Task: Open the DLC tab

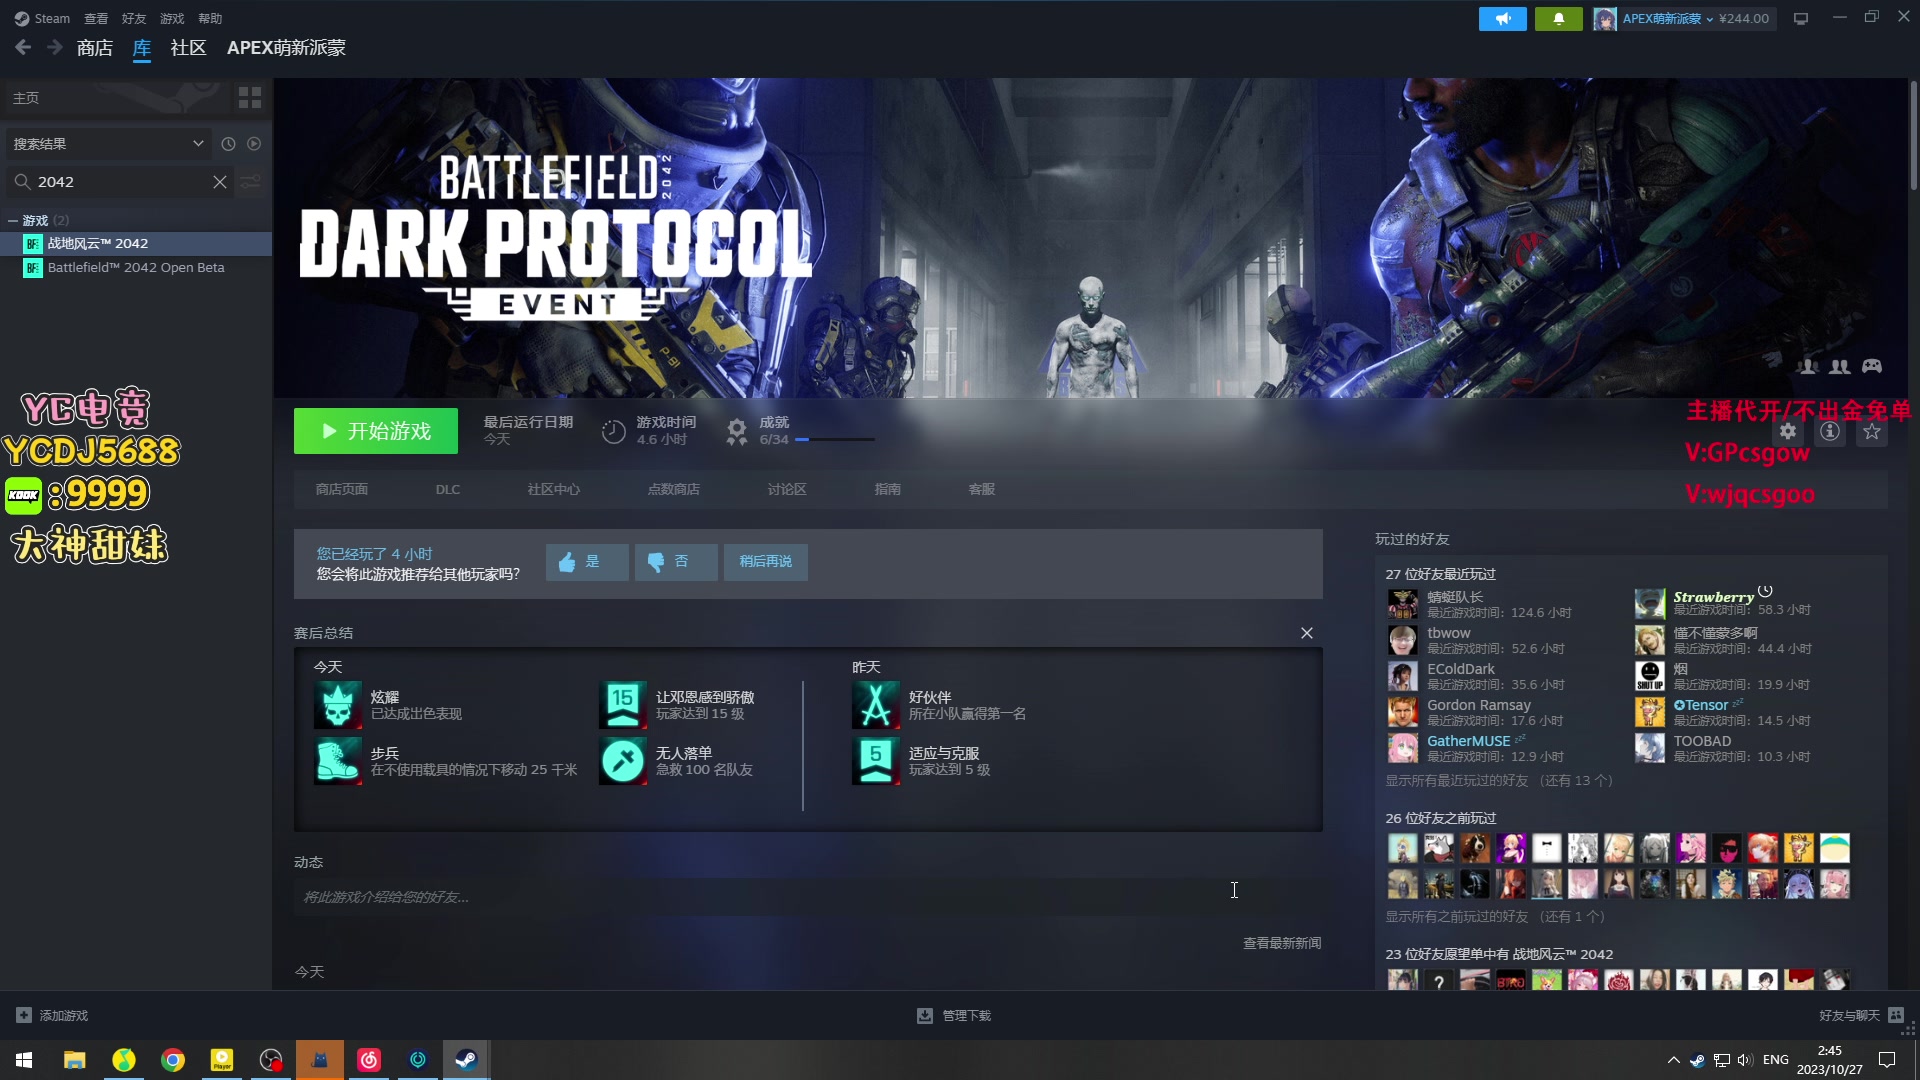Action: point(447,490)
